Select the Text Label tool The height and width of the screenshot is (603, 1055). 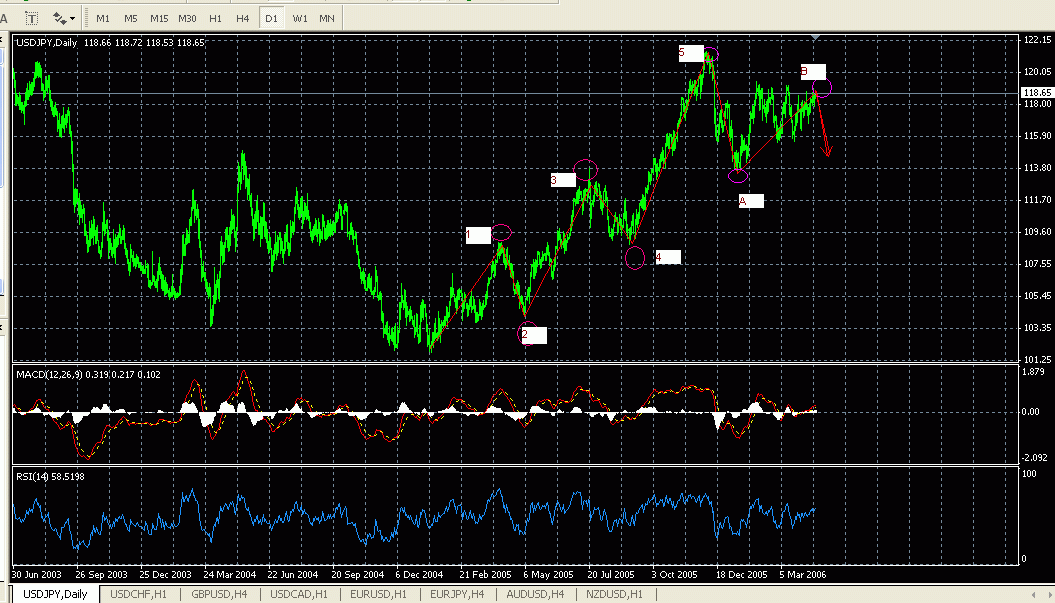31,18
